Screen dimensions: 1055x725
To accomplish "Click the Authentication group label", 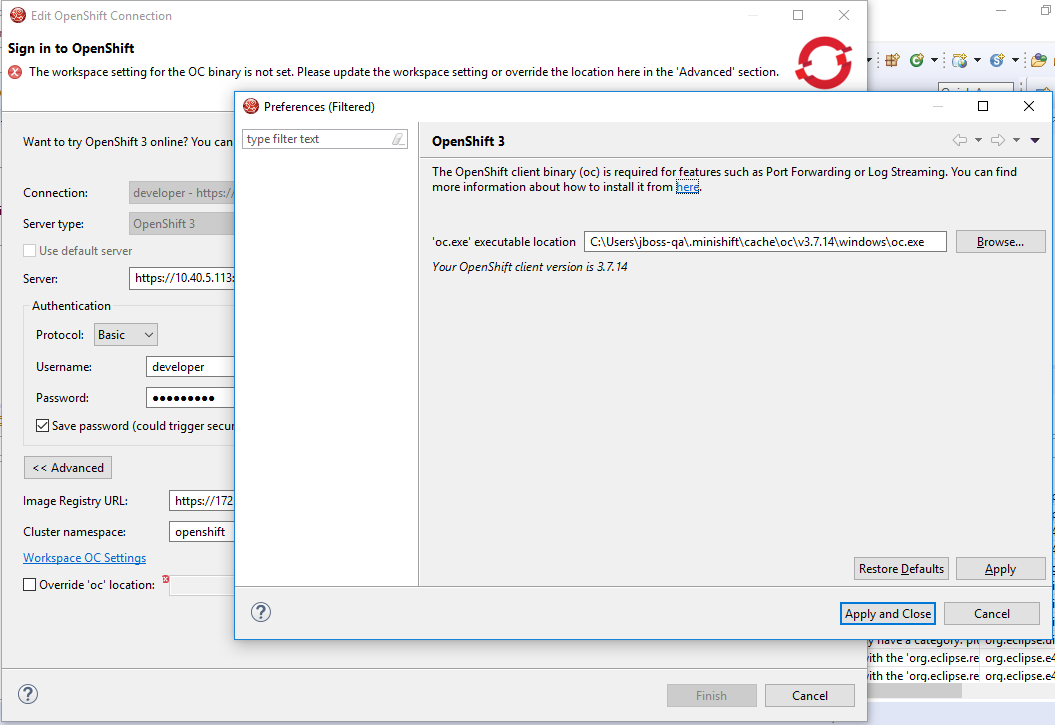I will 71,305.
